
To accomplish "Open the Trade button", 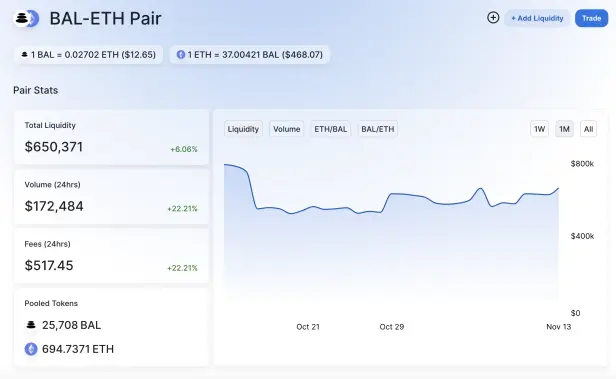I will 591,18.
